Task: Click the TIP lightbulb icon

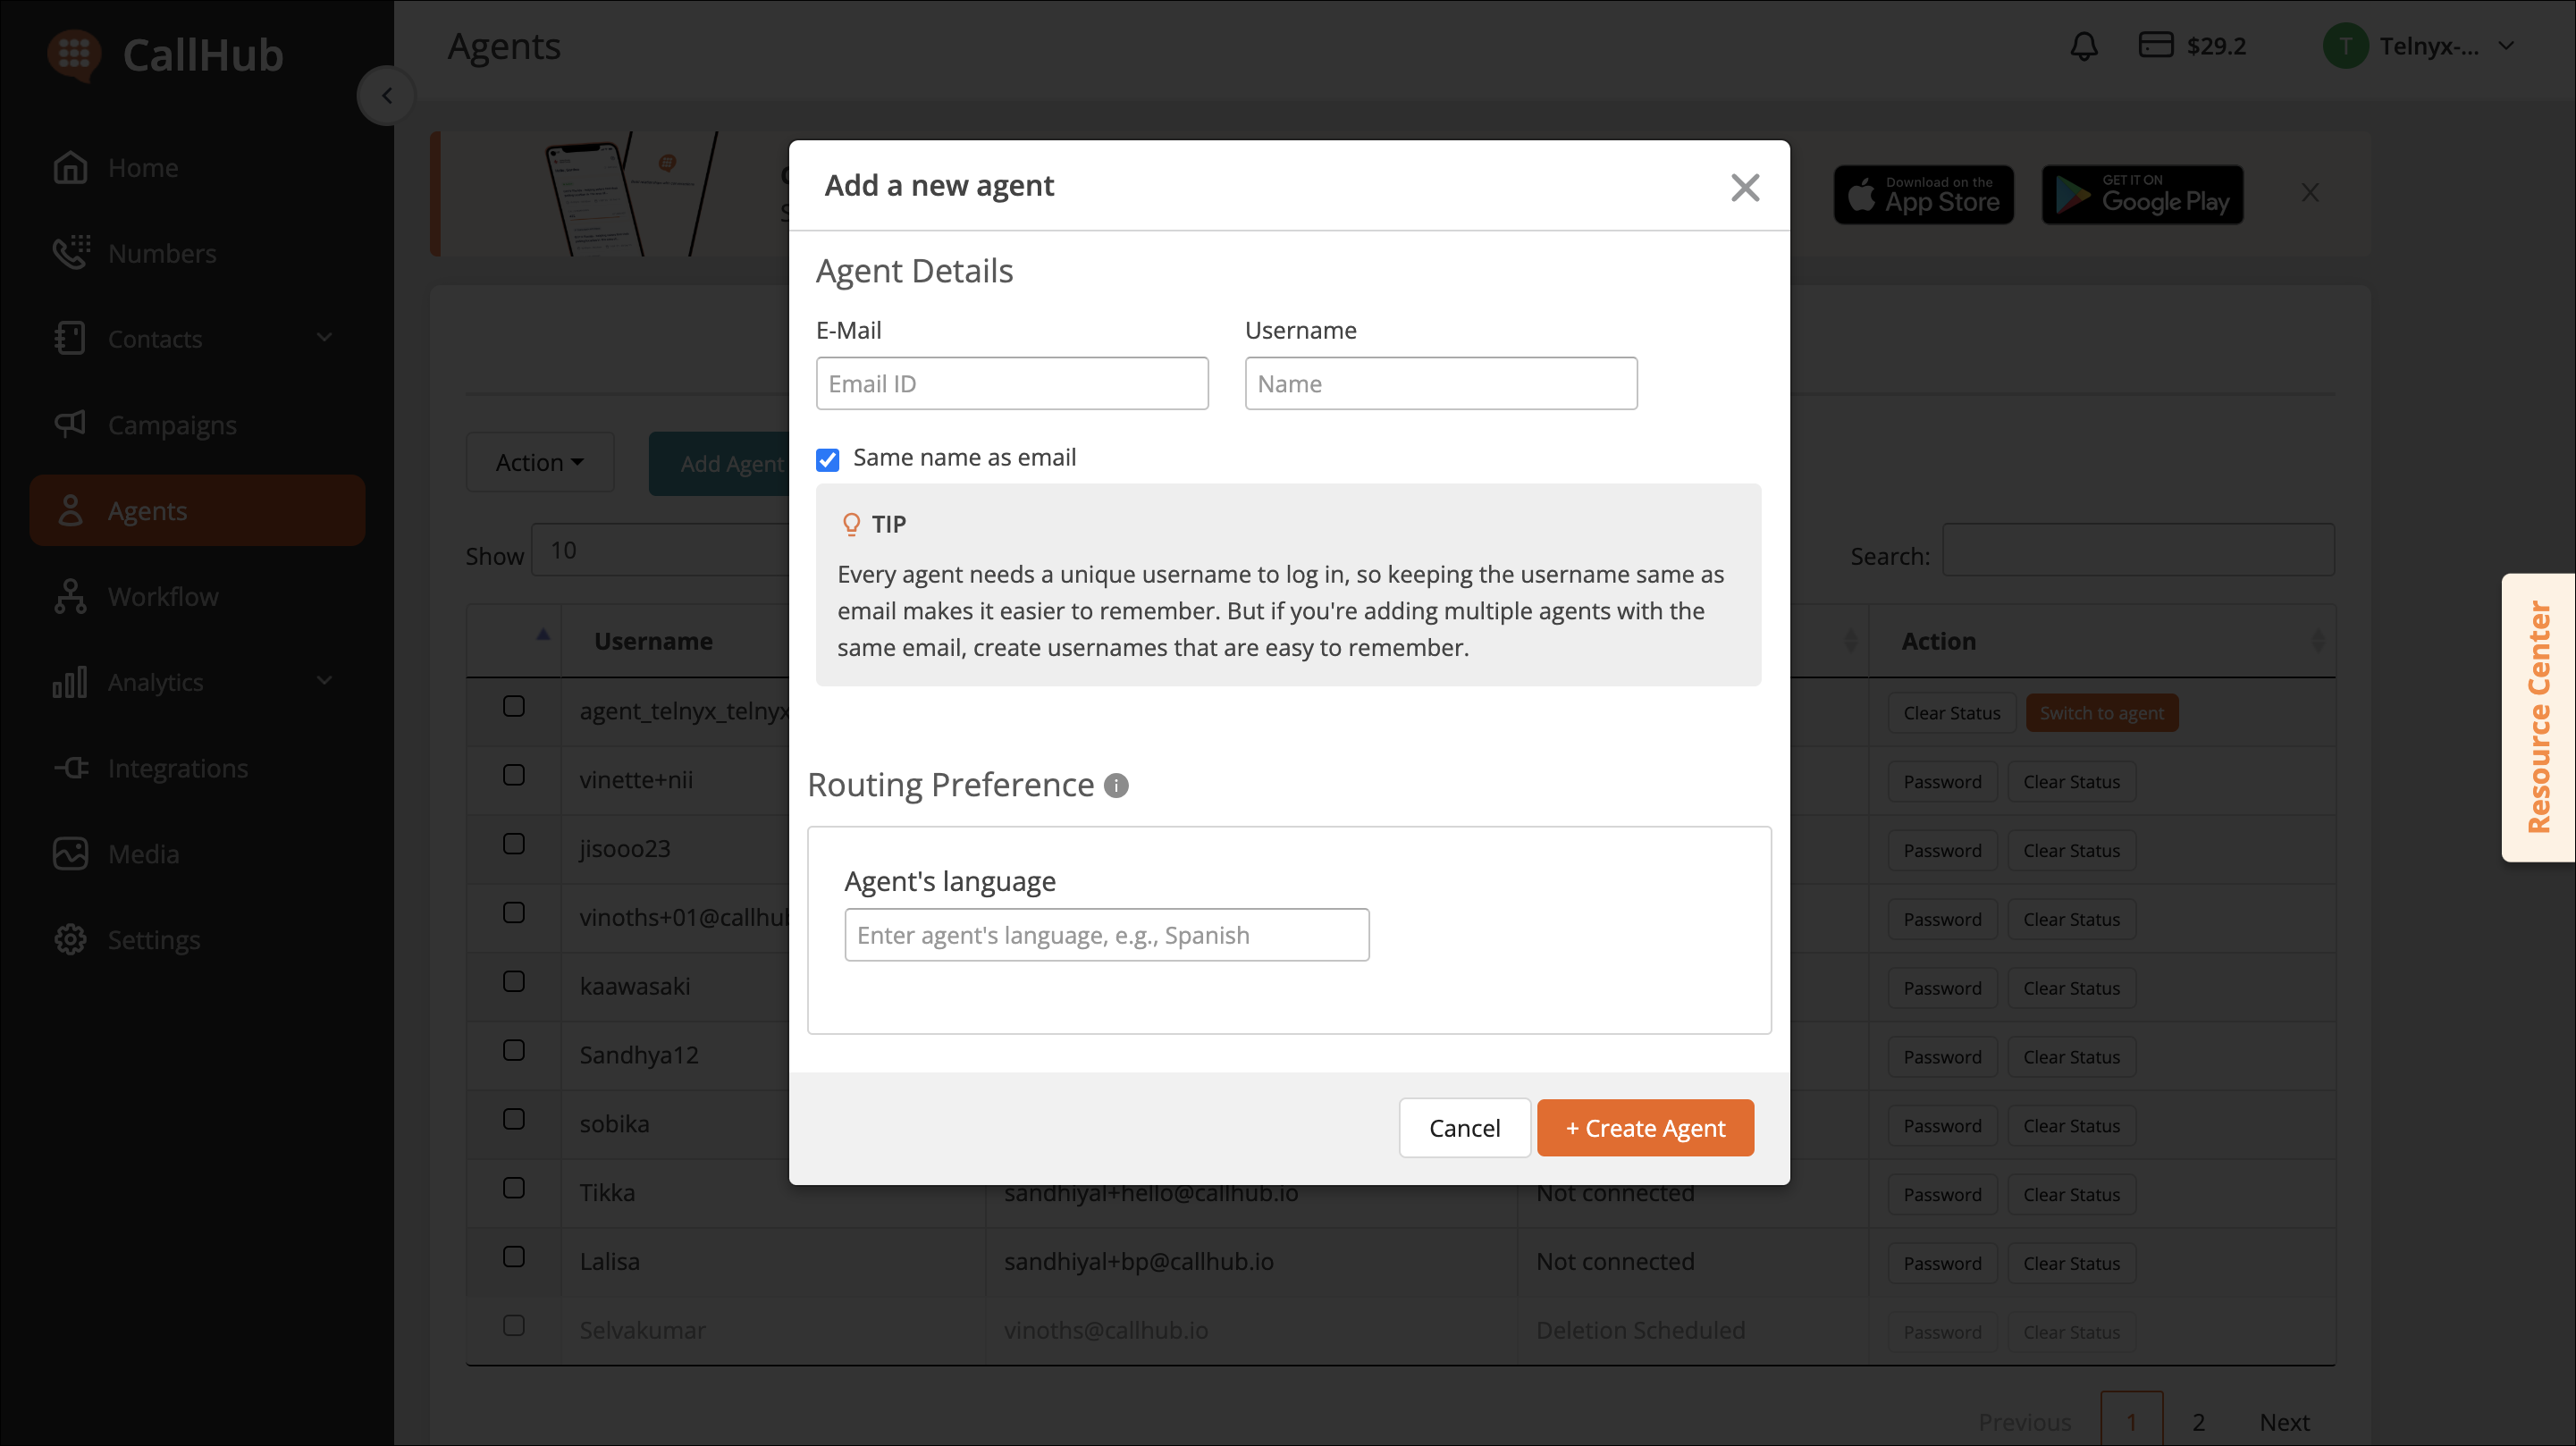Action: pos(851,524)
